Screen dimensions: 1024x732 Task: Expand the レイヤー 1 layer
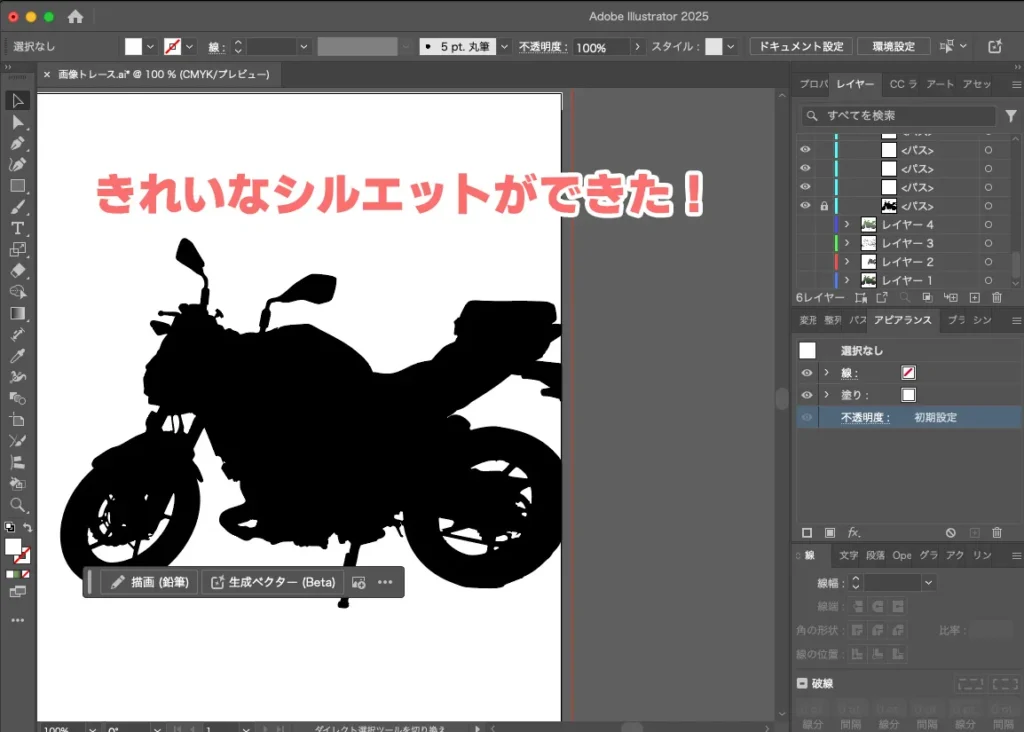847,281
